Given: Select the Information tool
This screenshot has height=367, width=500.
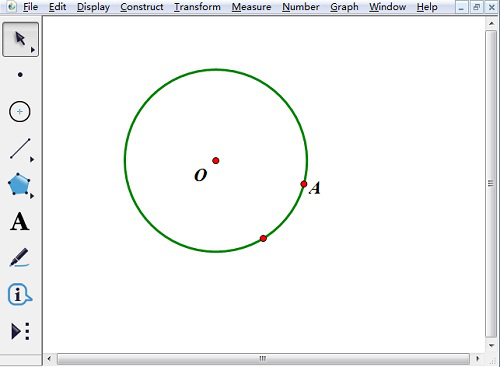Looking at the screenshot, I should tap(19, 294).
